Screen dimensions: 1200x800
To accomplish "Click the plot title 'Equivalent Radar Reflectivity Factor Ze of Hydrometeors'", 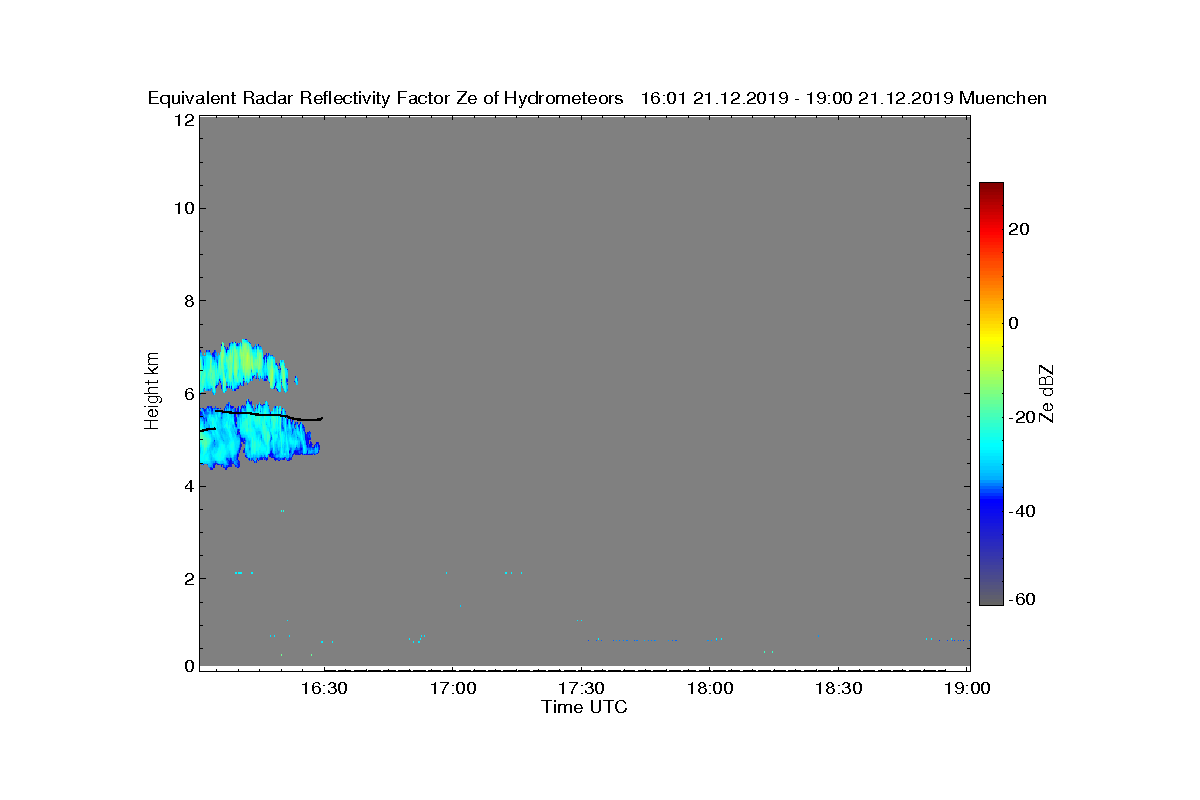I will pos(385,98).
